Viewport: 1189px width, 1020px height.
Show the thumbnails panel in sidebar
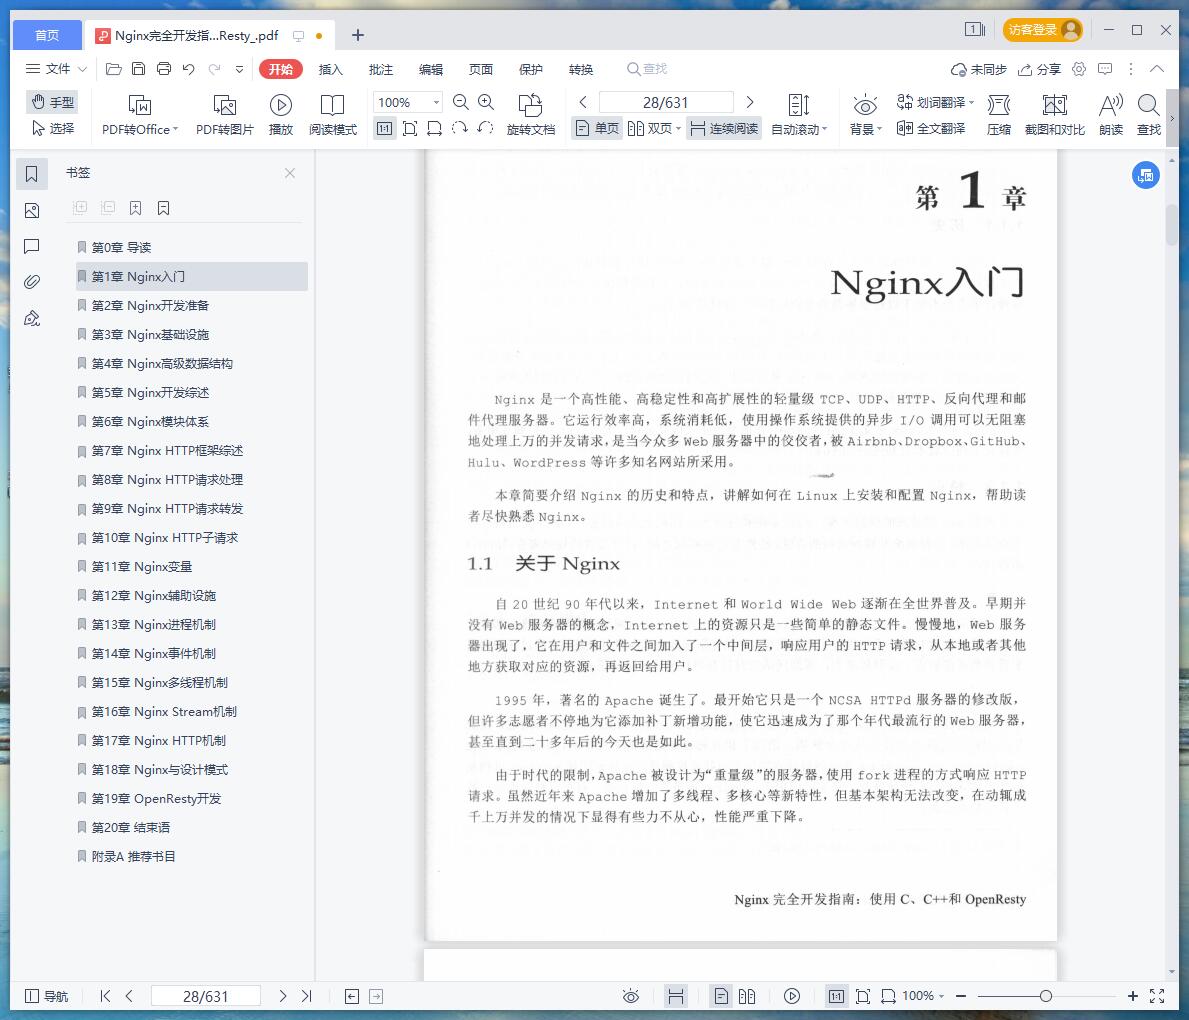click(32, 210)
